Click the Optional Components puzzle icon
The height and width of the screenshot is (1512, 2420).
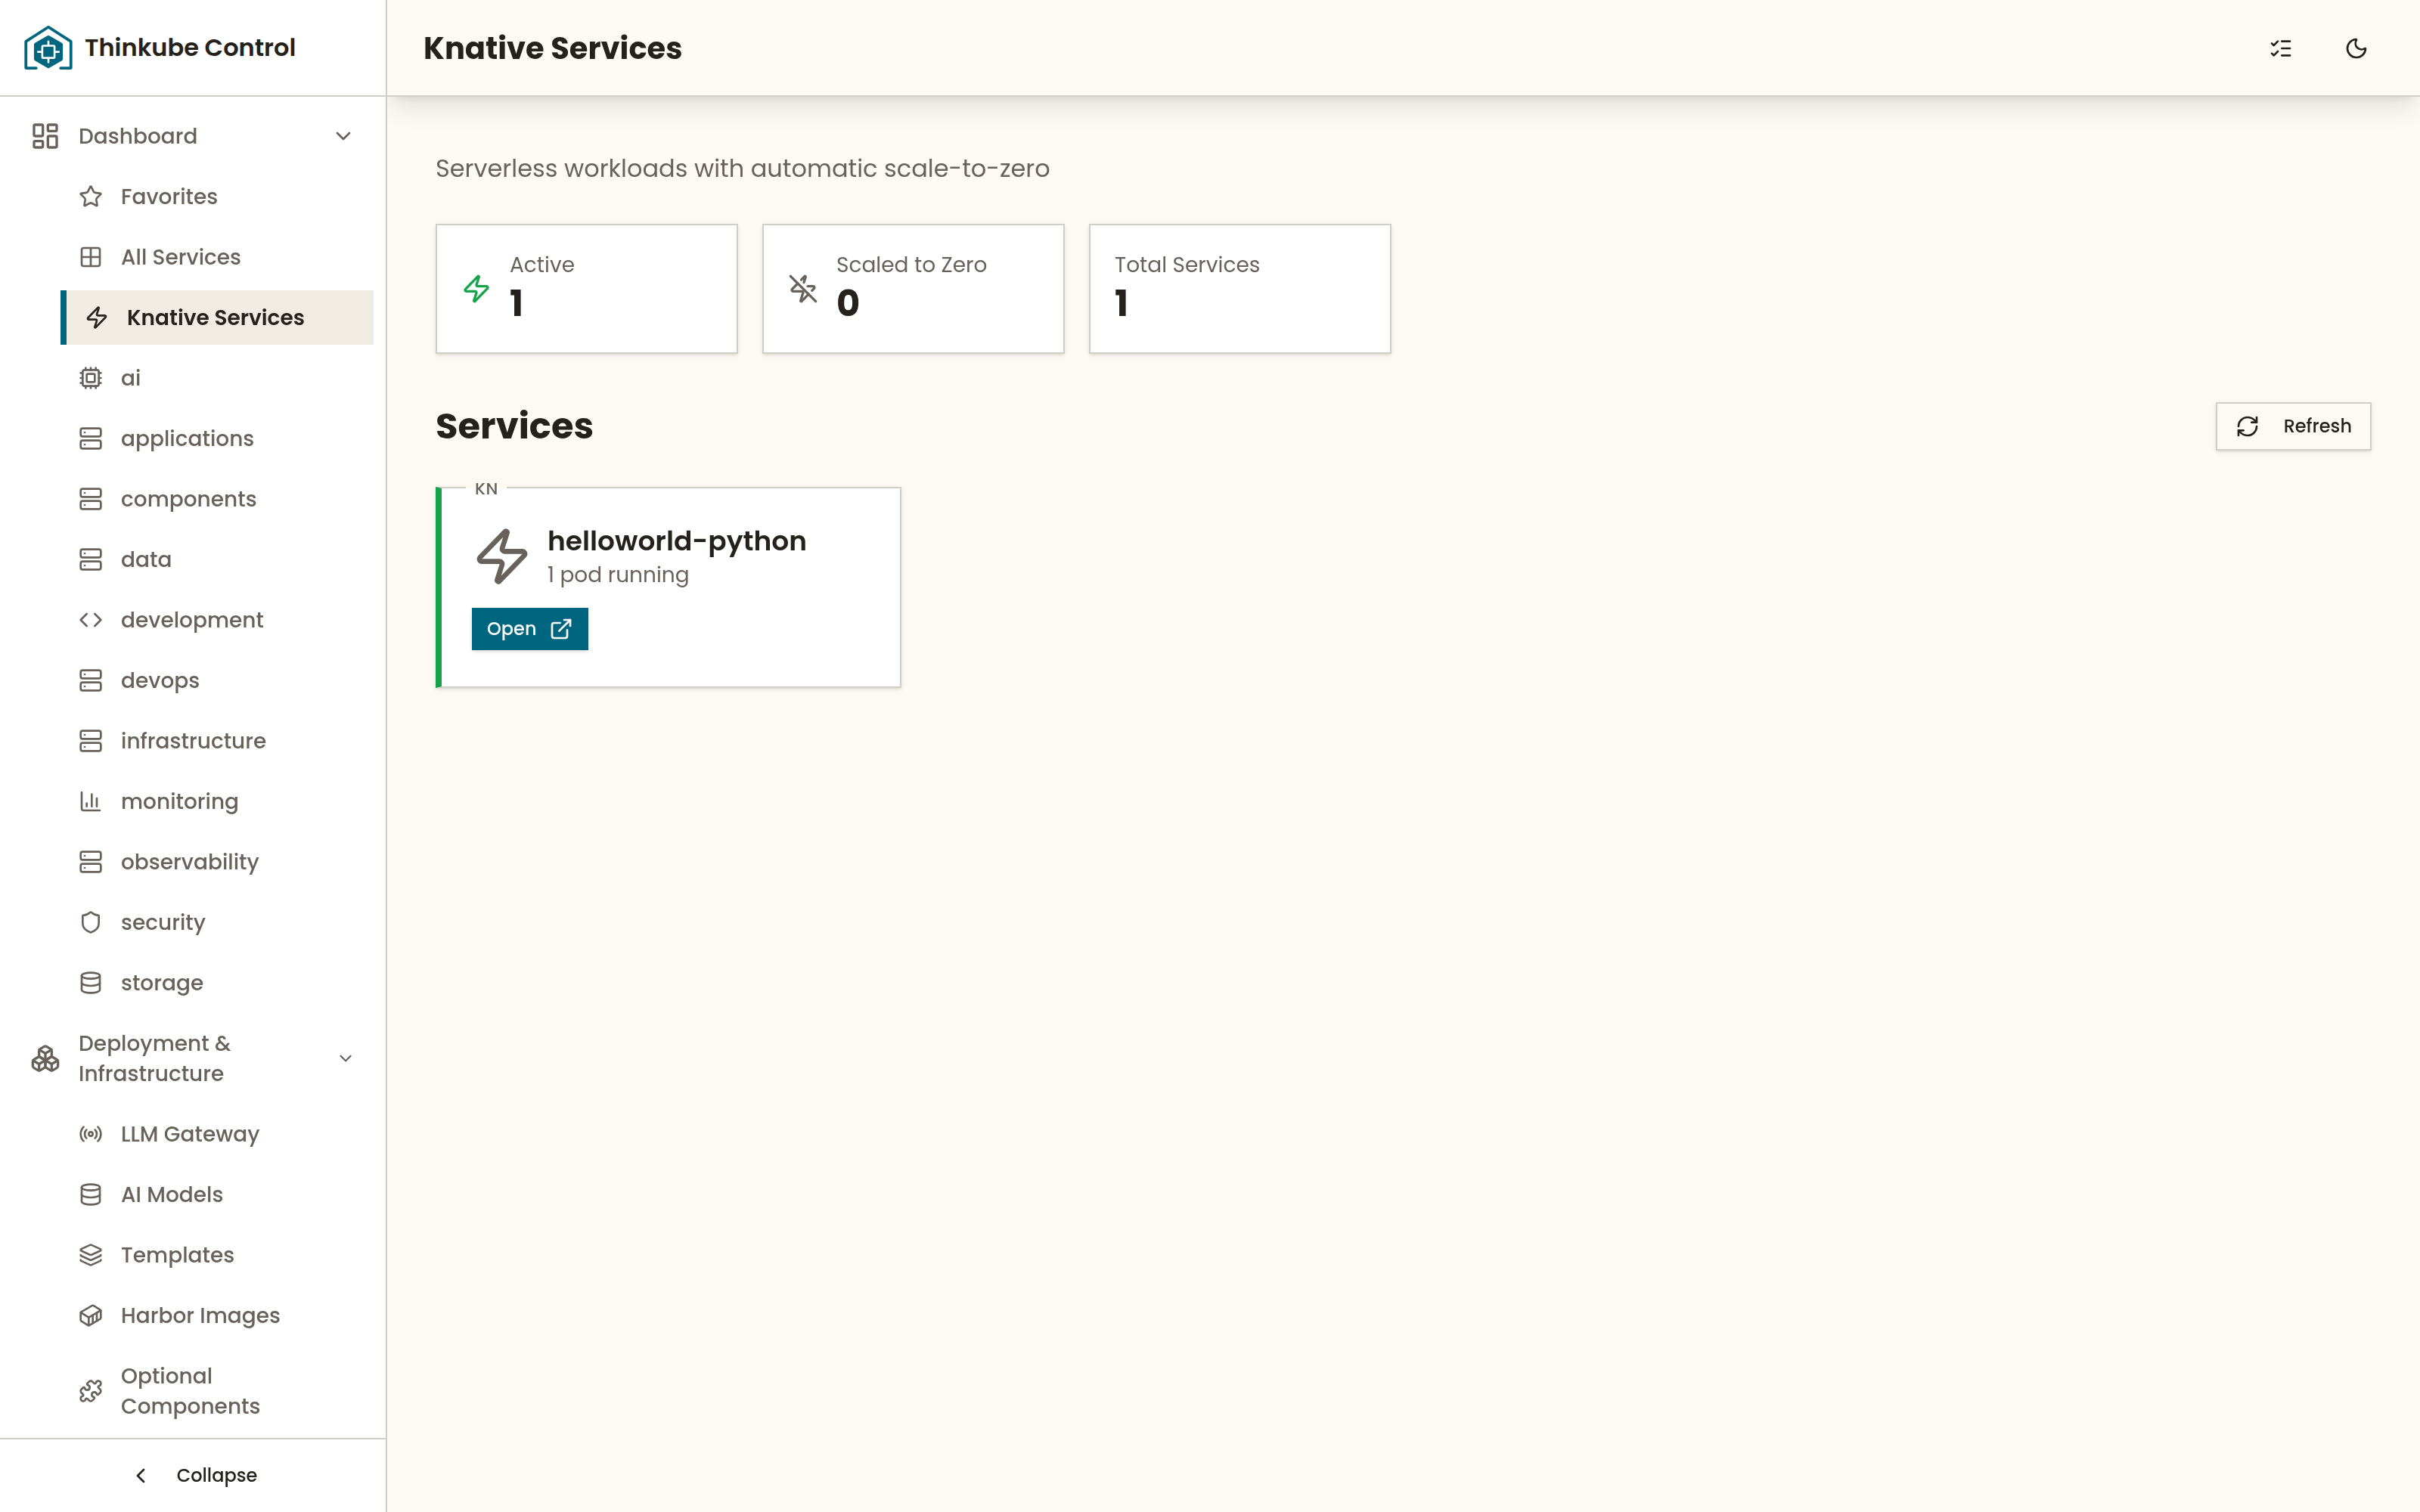coord(91,1391)
